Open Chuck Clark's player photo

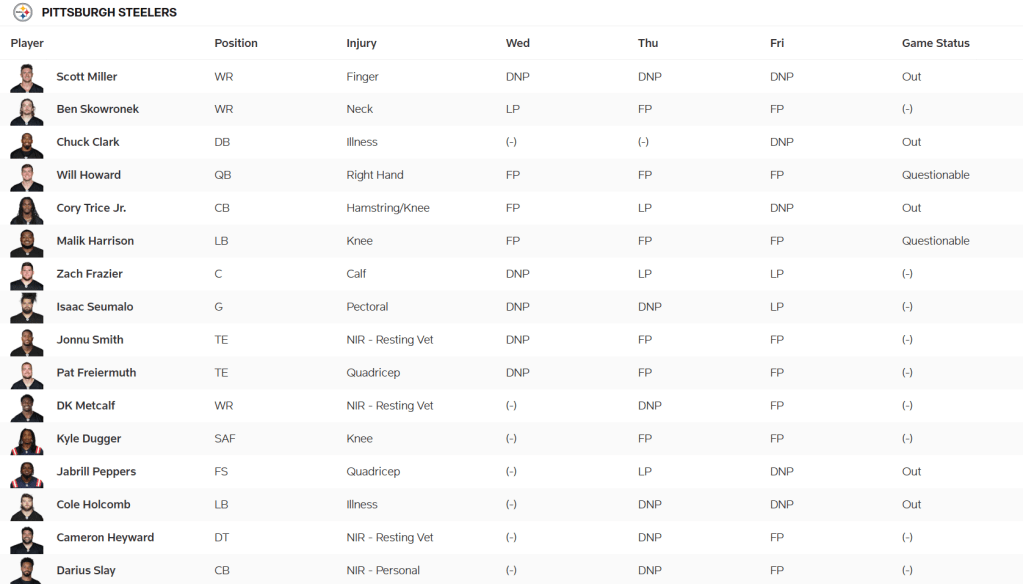coord(27,144)
